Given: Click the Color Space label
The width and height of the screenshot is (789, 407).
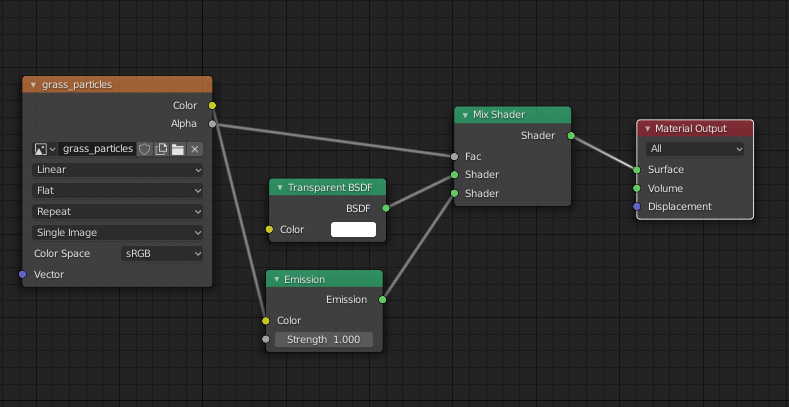Looking at the screenshot, I should coord(62,254).
